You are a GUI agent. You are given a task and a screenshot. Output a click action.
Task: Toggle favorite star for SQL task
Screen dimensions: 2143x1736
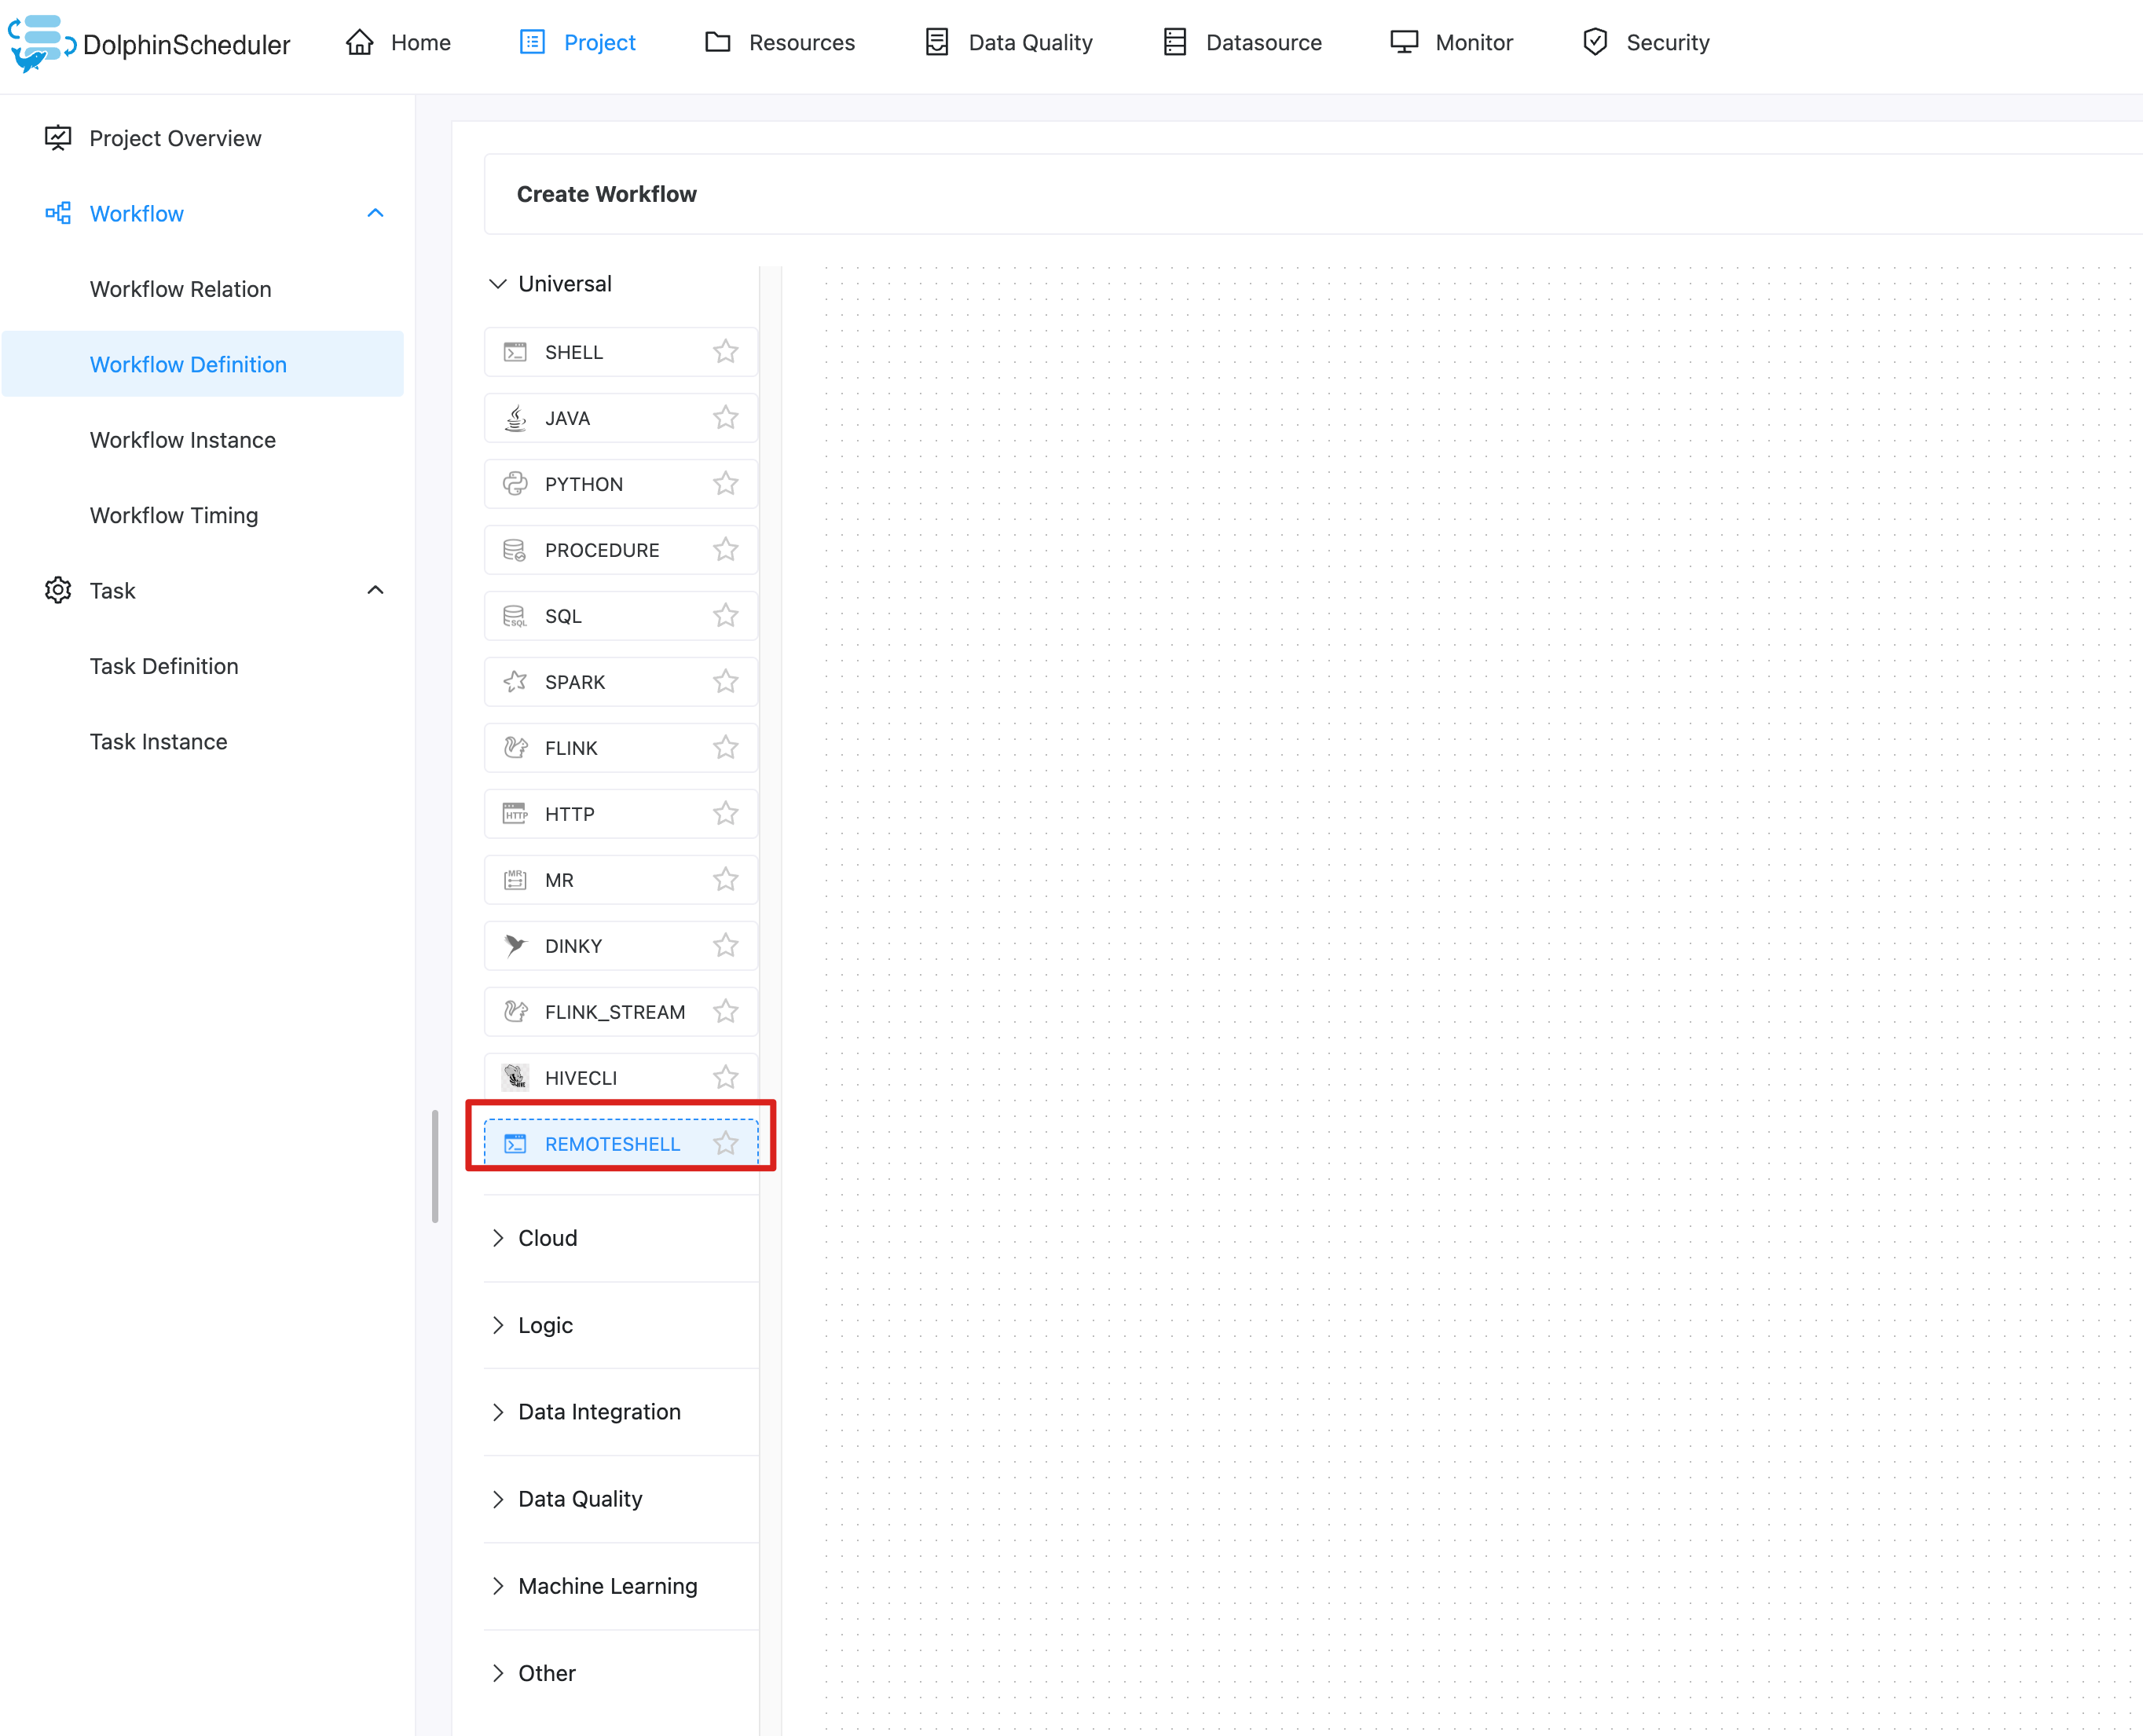pyautogui.click(x=725, y=616)
